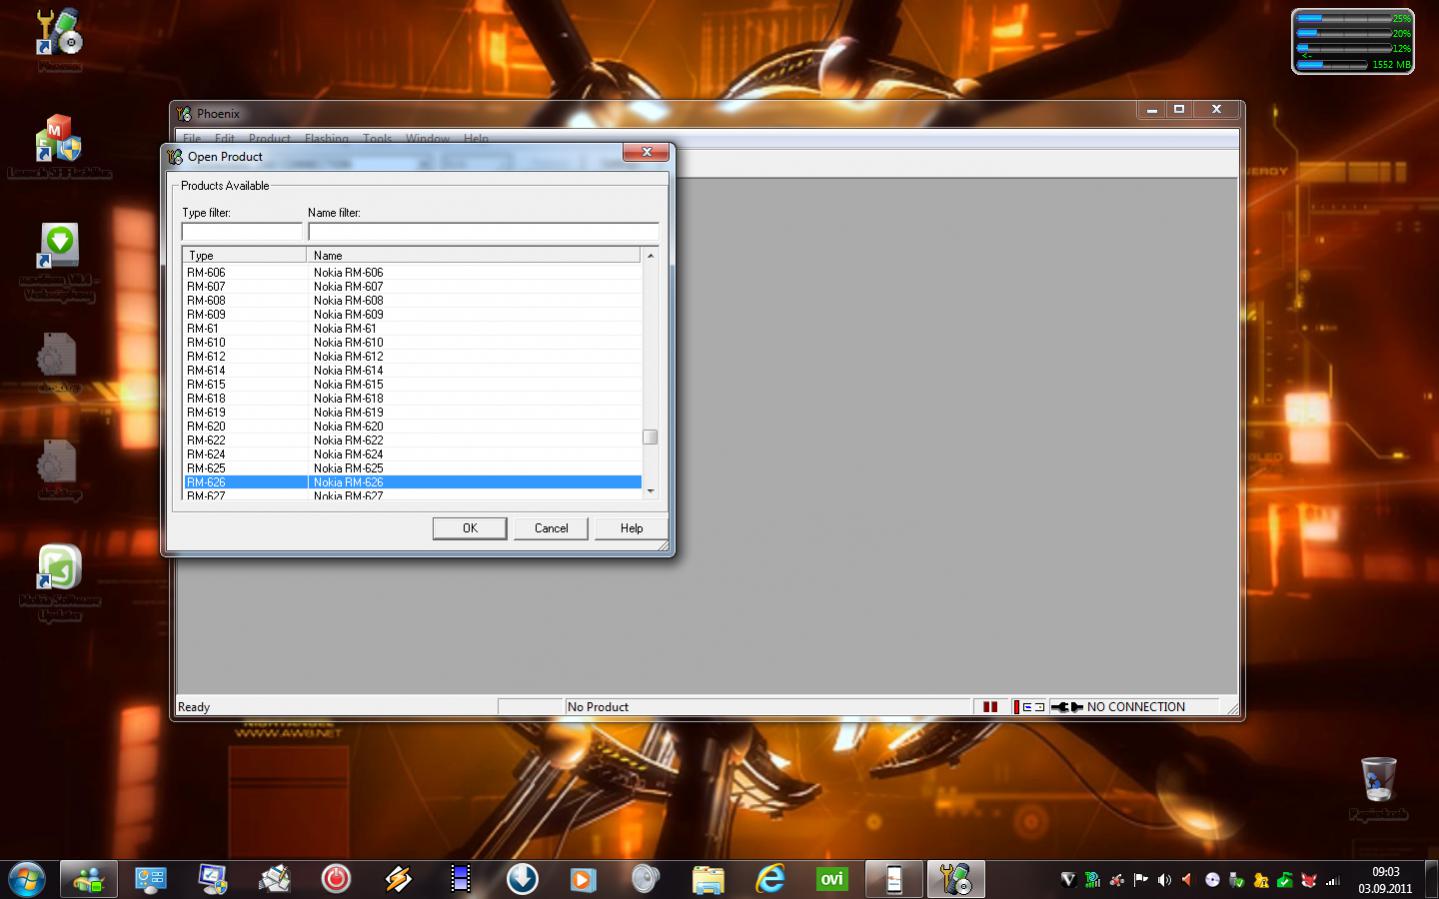Click Cancel in Open Product dialog

[x=551, y=528]
